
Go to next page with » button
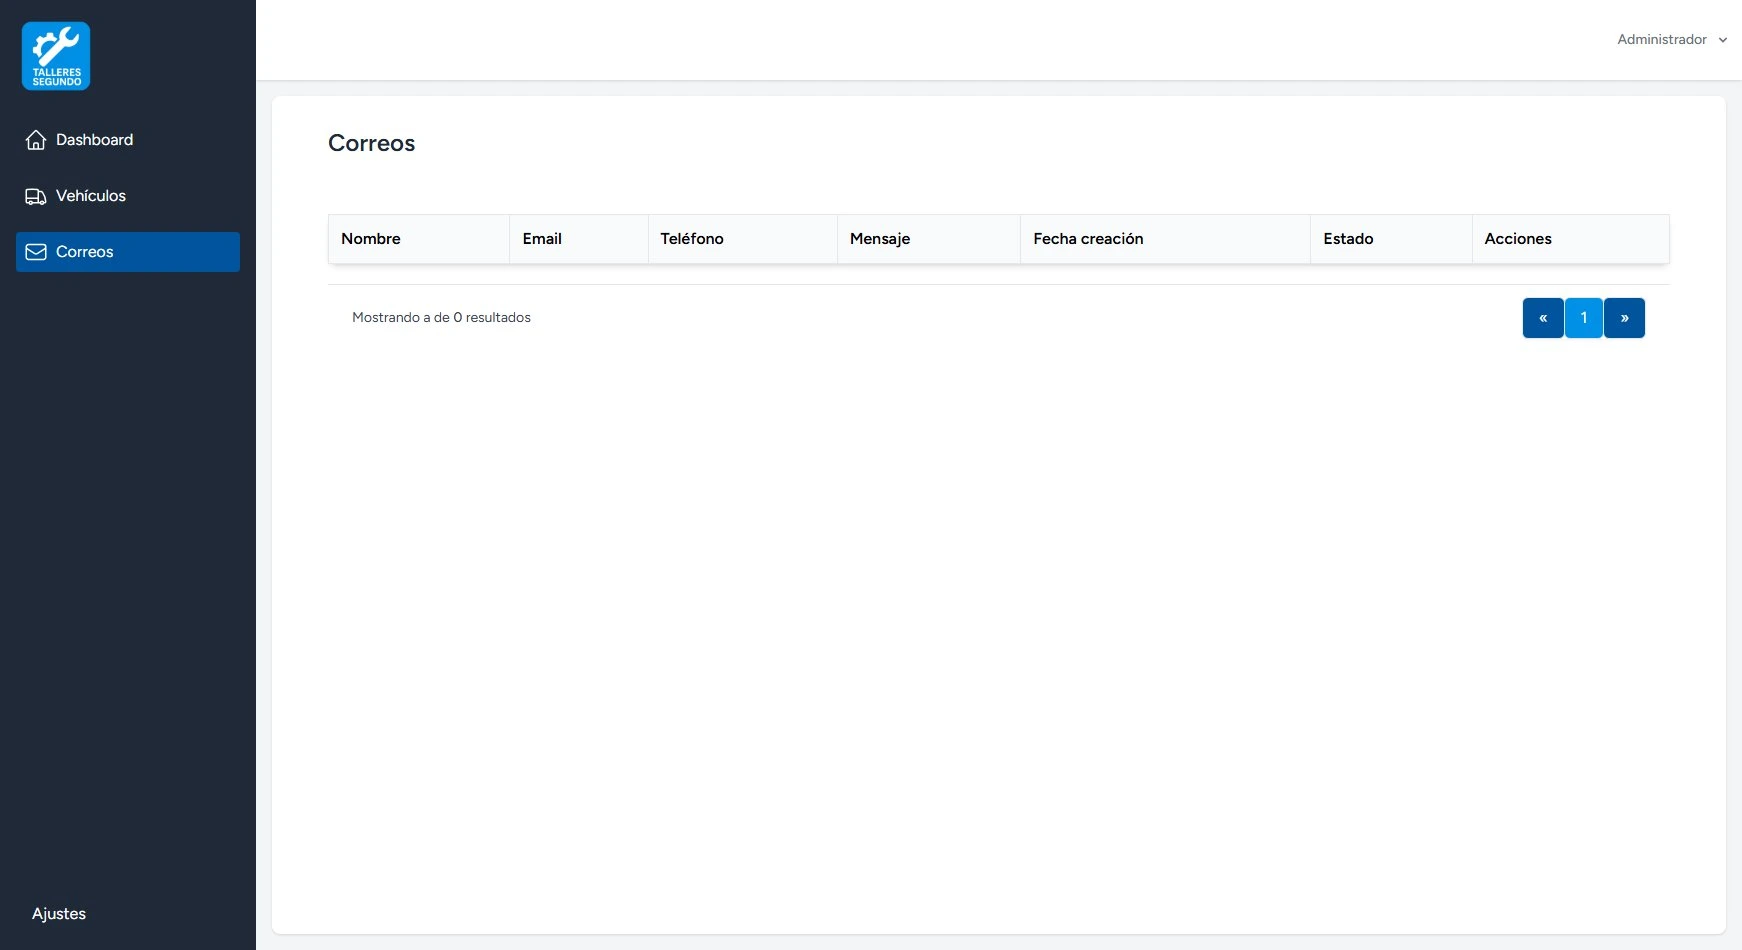pyautogui.click(x=1624, y=318)
